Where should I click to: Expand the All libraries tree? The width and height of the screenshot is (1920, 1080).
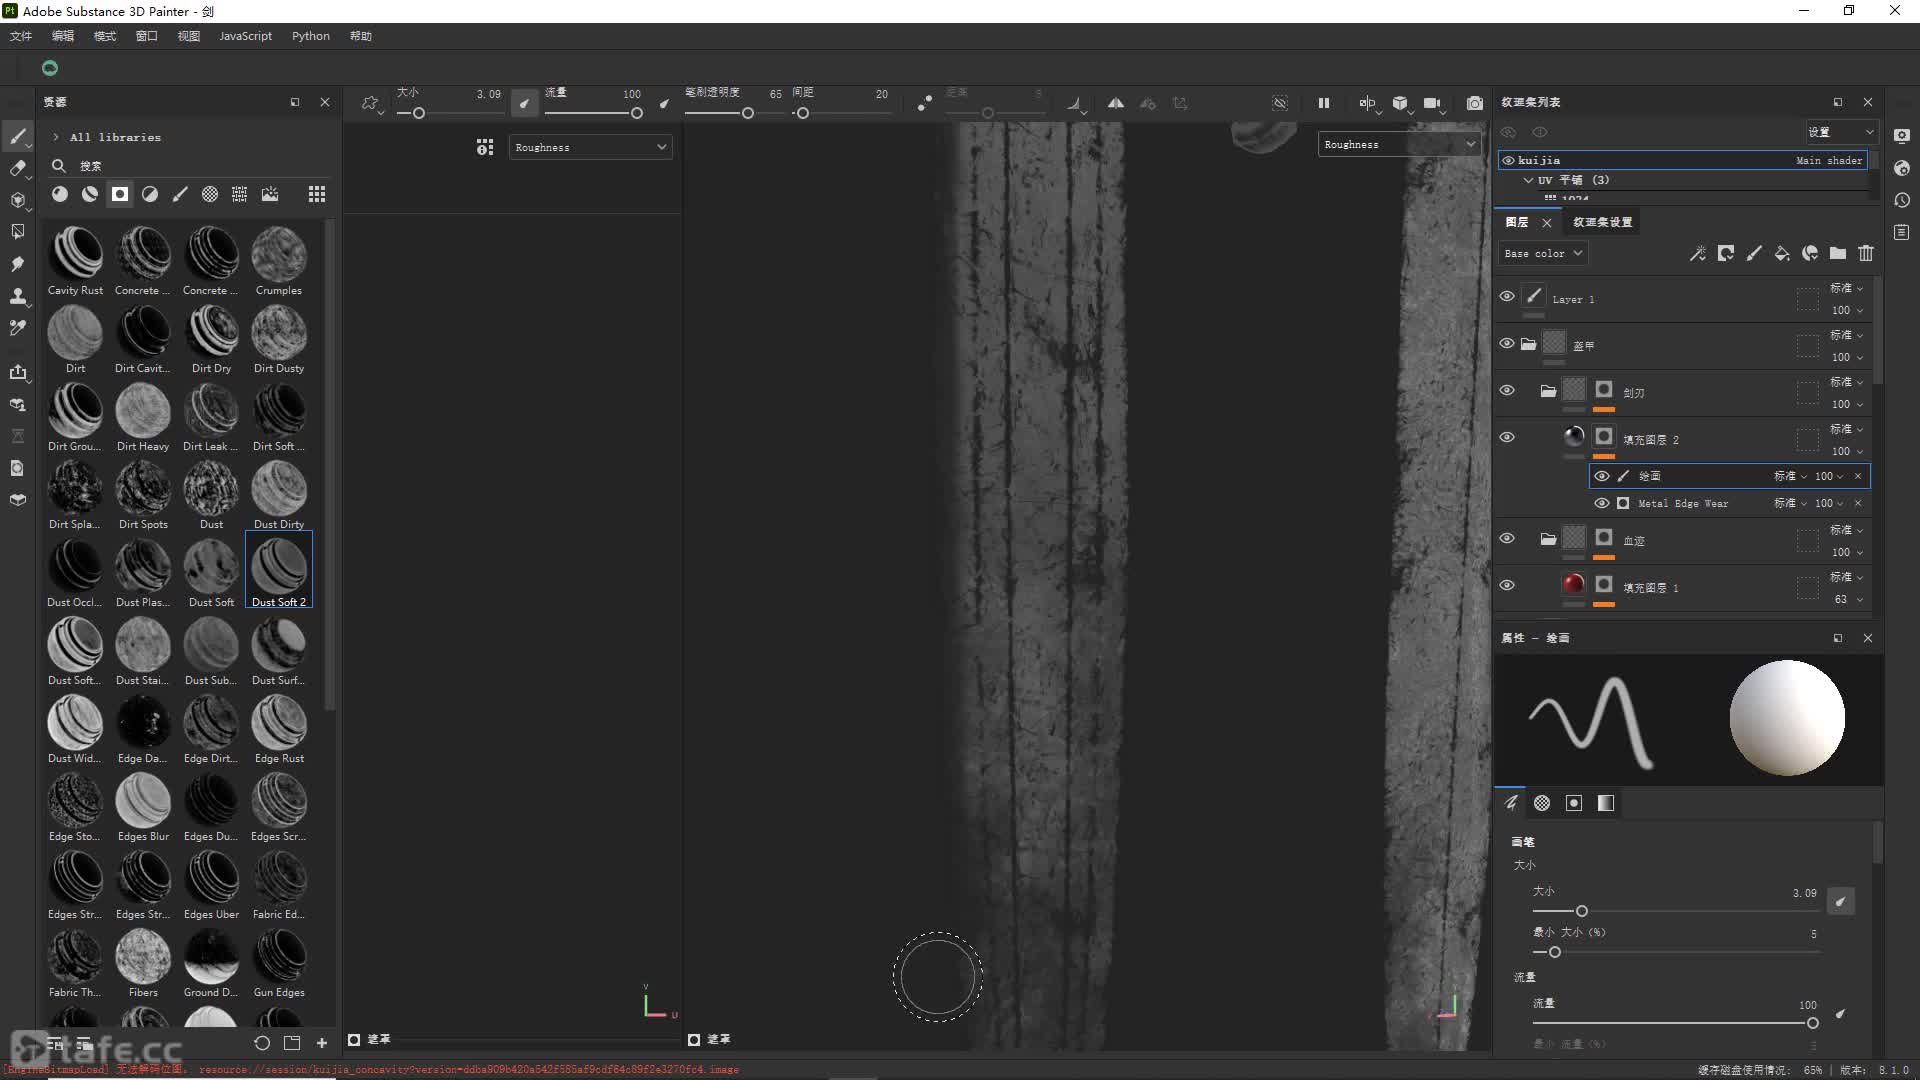tap(56, 137)
